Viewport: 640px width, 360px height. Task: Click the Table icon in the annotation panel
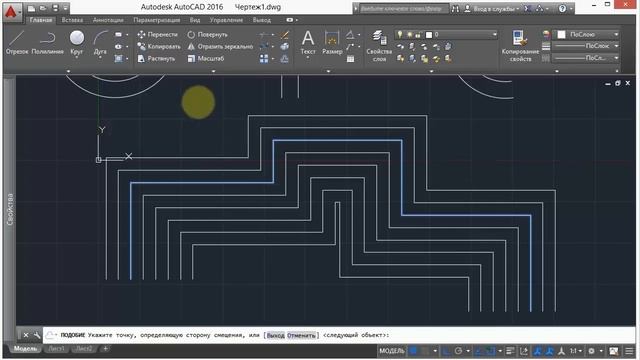point(351,59)
